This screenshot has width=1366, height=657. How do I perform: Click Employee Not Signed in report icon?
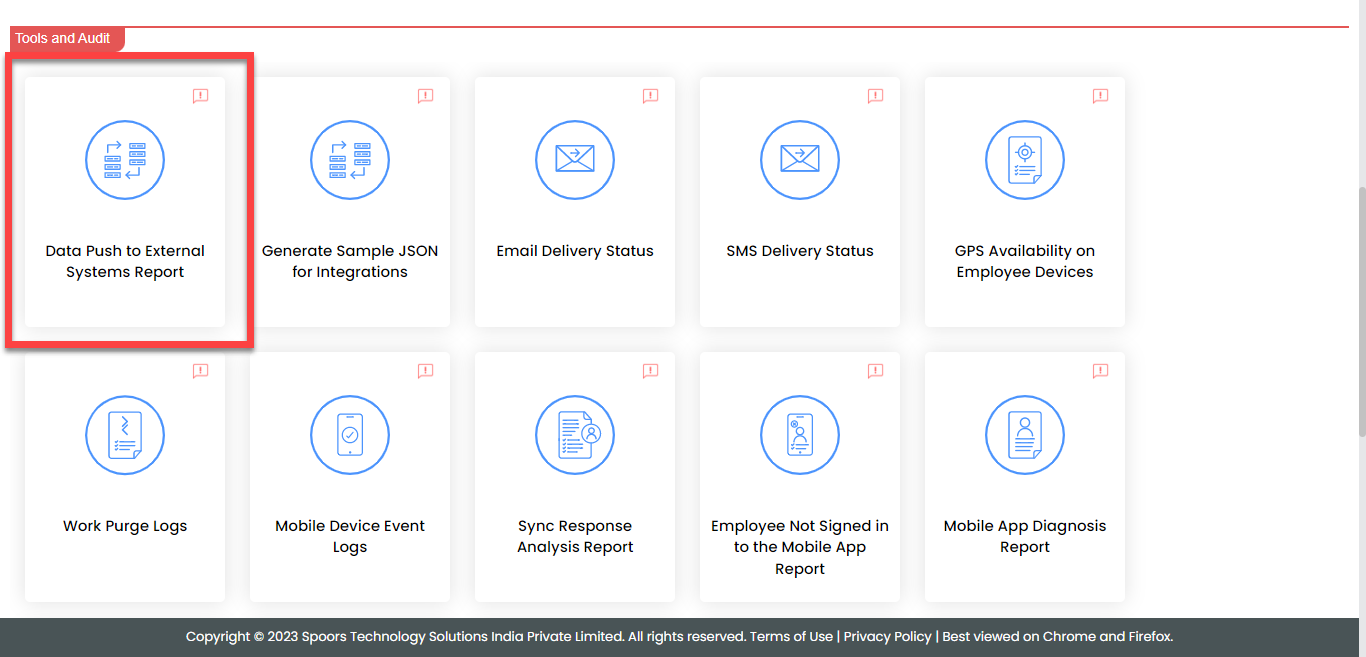point(800,435)
